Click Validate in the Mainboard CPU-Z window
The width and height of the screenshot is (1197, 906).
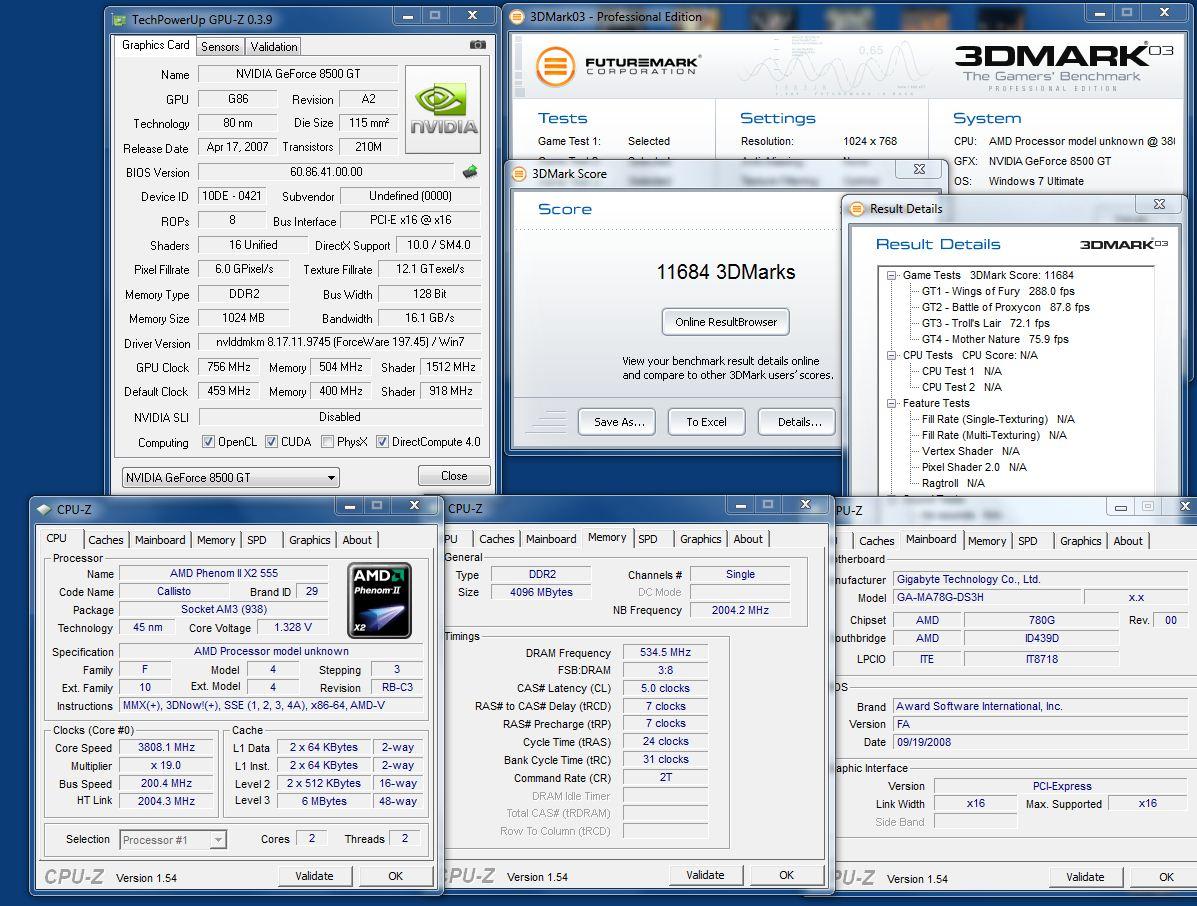coord(1085,877)
